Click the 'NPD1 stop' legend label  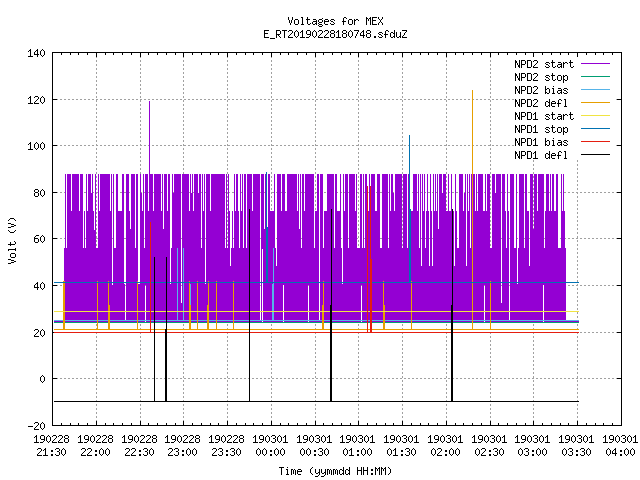541,129
